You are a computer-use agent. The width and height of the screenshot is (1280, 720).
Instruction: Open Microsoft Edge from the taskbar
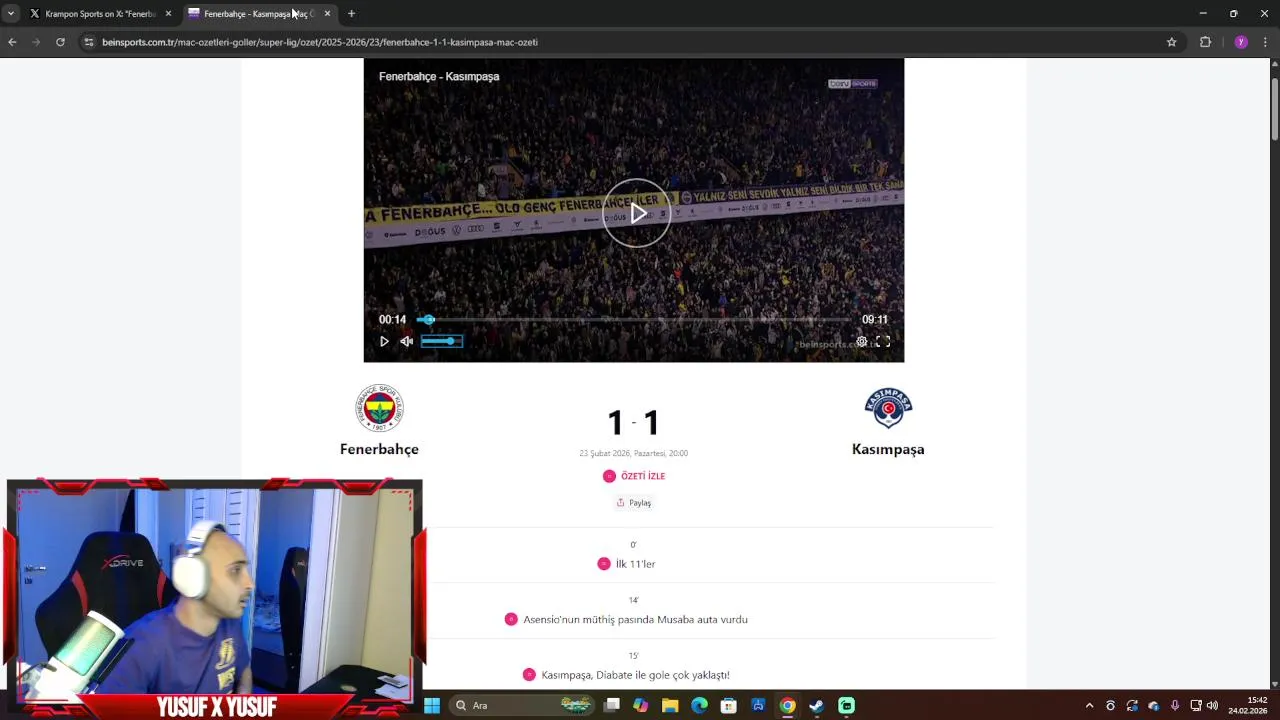point(700,705)
